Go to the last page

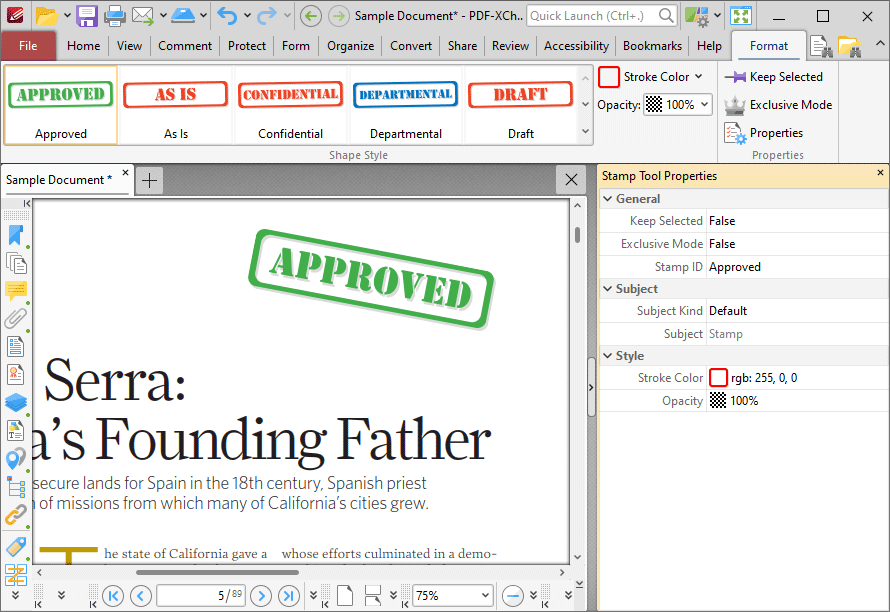(x=289, y=596)
